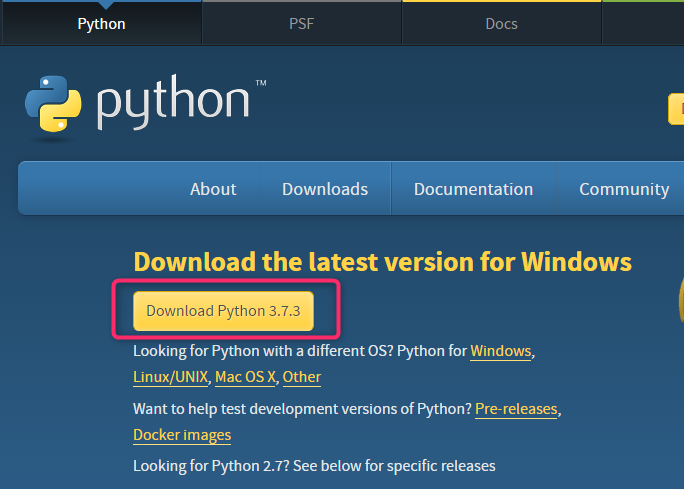Click the Looking for Python 2.7 text
Image resolution: width=684 pixels, height=489 pixels.
314,466
